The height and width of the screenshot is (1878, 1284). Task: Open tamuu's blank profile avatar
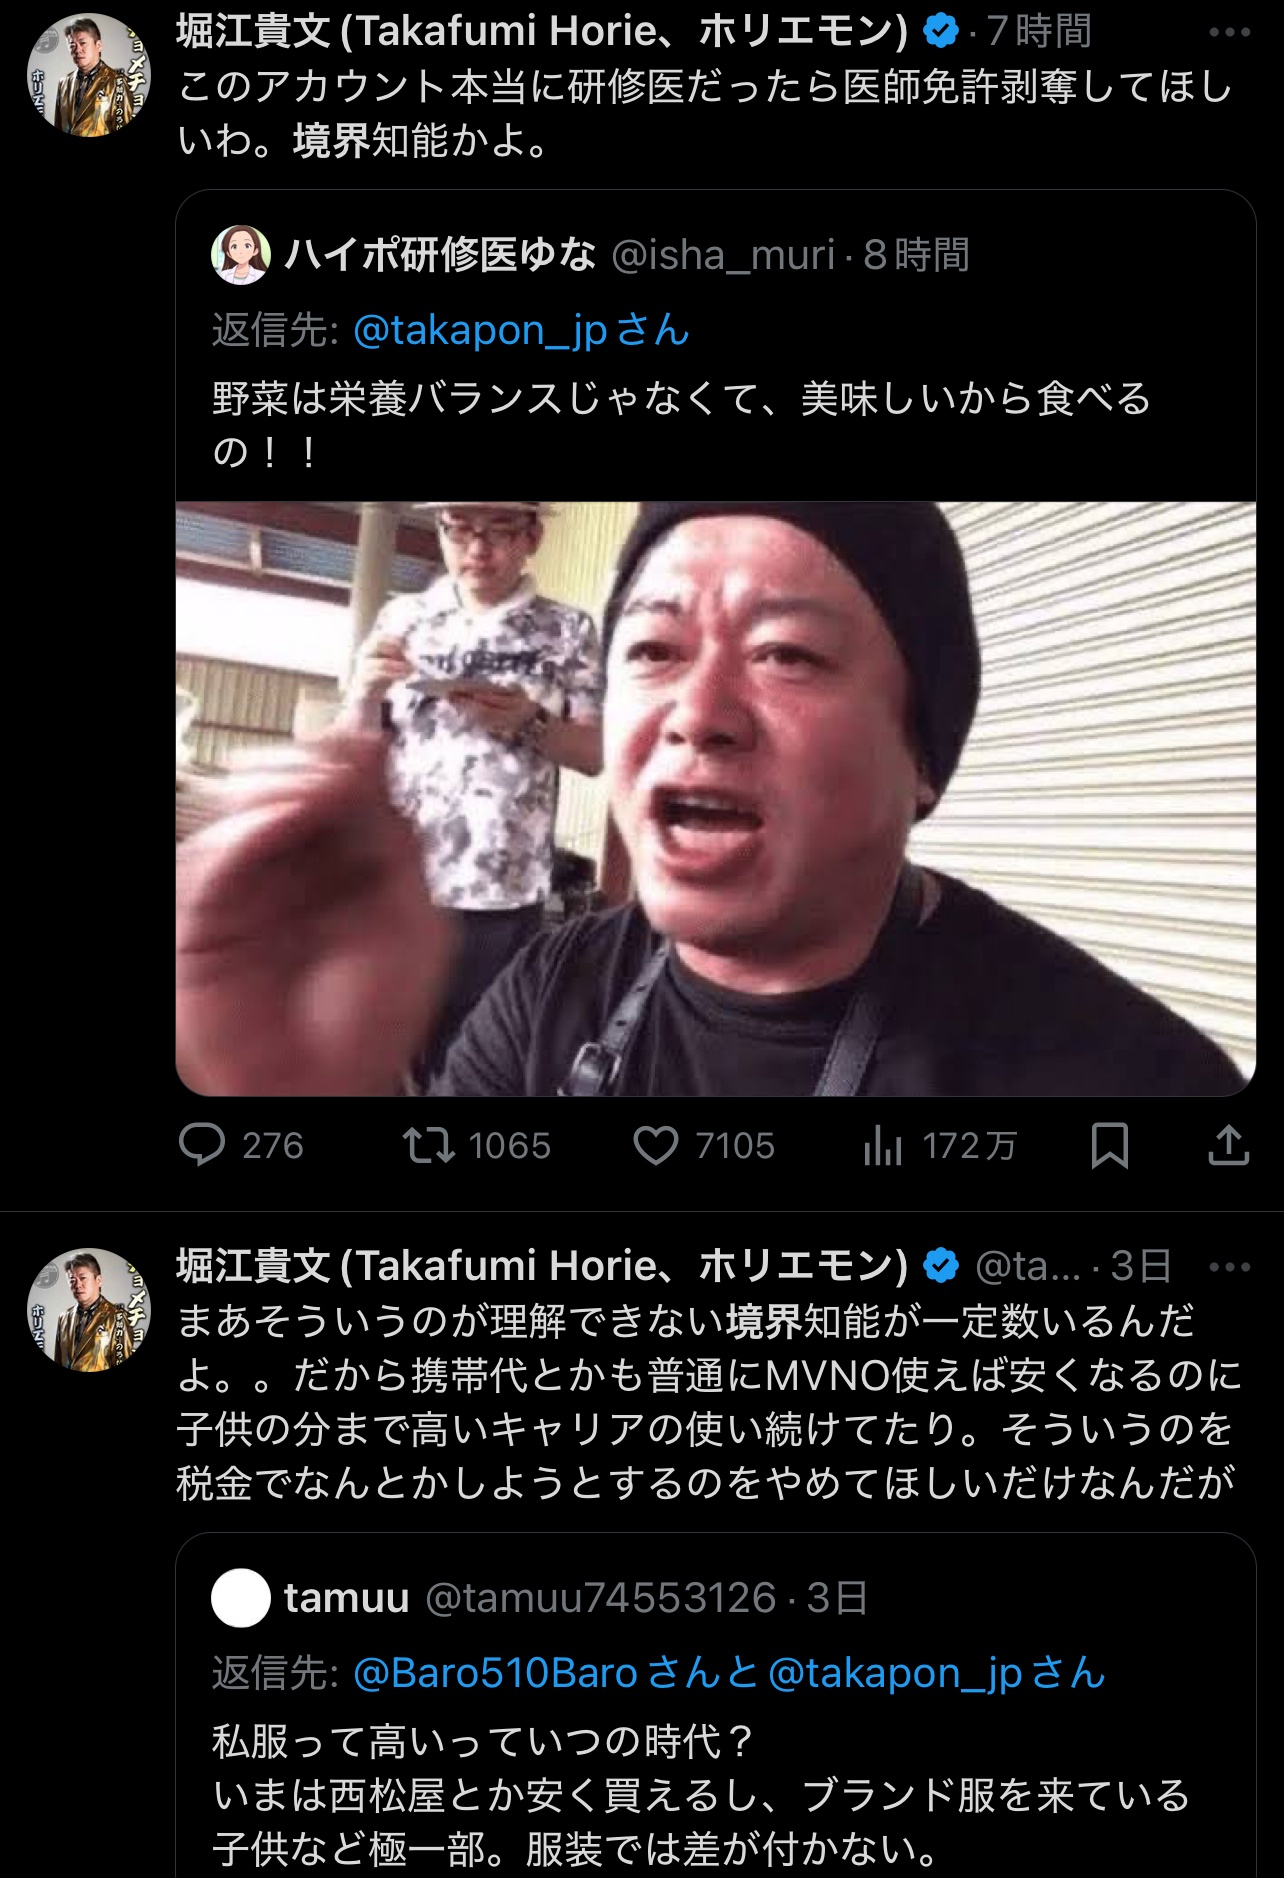pyautogui.click(x=241, y=1598)
